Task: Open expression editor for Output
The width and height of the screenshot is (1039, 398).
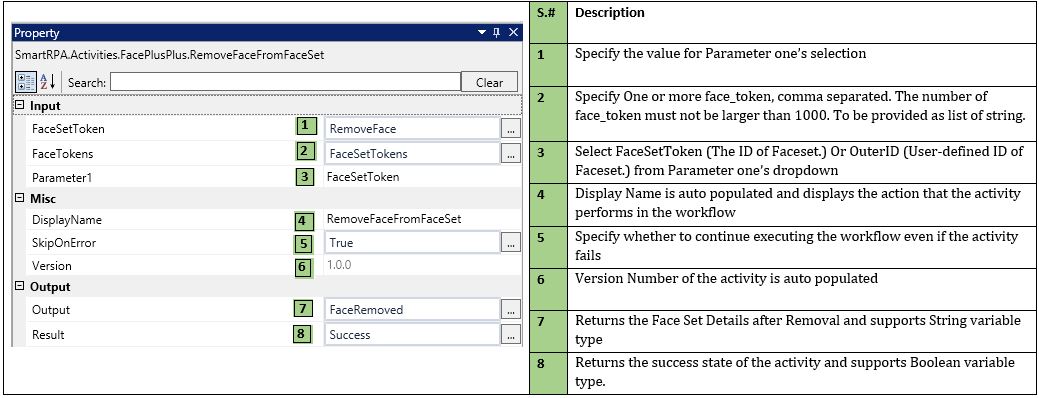Action: (510, 310)
